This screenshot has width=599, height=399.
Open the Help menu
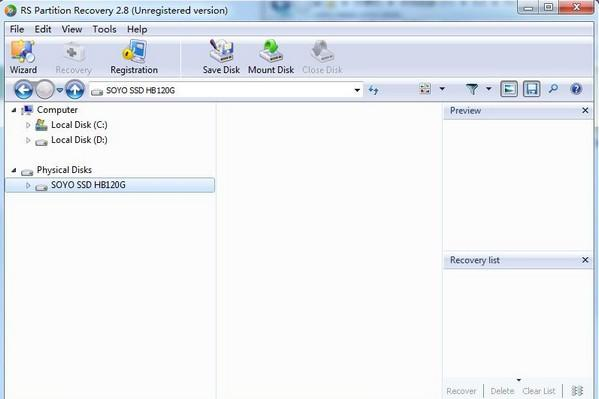point(137,29)
